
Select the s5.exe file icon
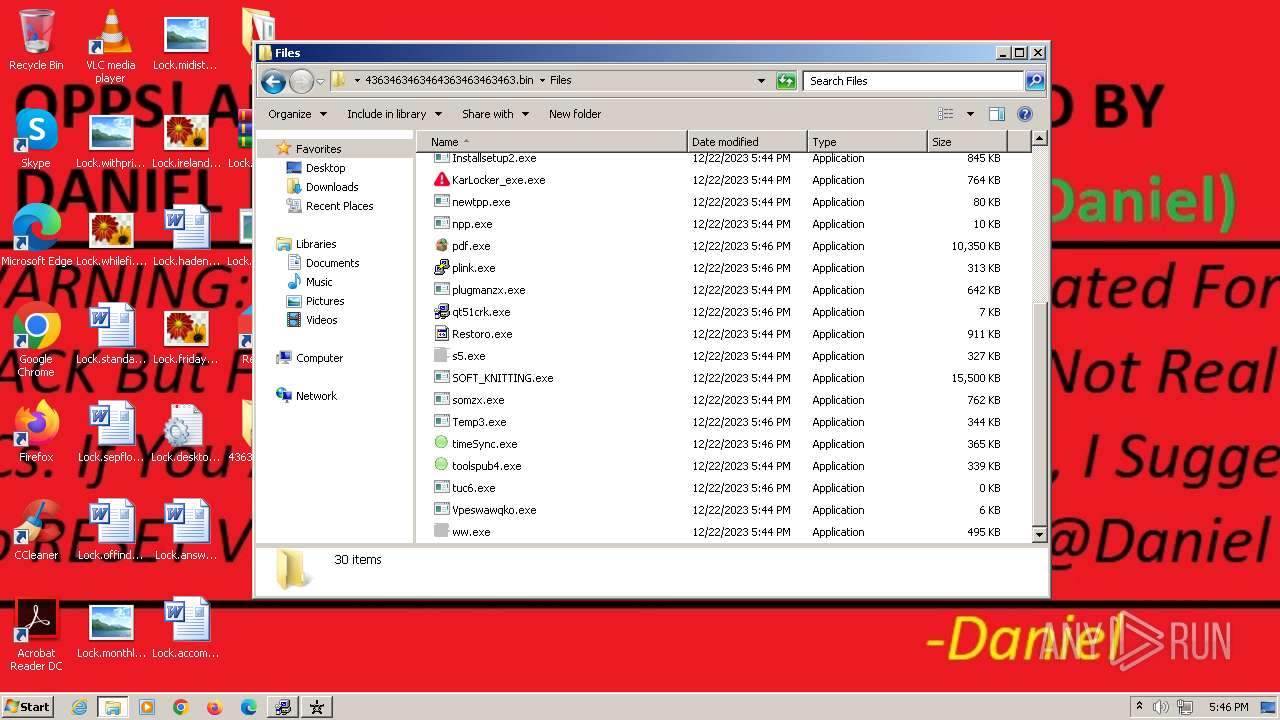pyautogui.click(x=442, y=356)
